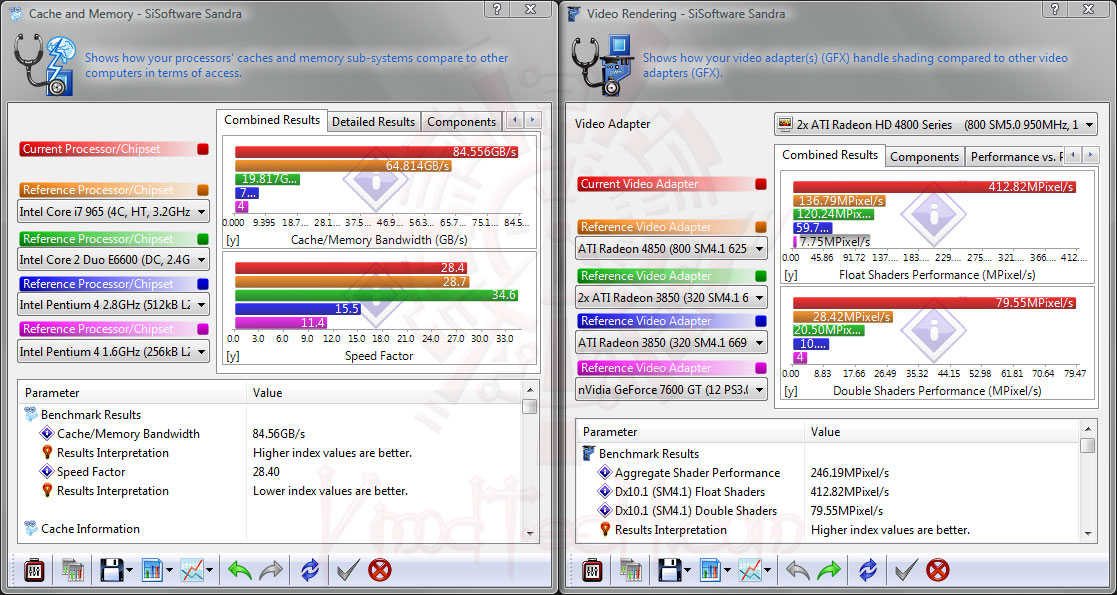Select Combined Results tab in Video Rendering
This screenshot has width=1117, height=595.
coord(830,155)
